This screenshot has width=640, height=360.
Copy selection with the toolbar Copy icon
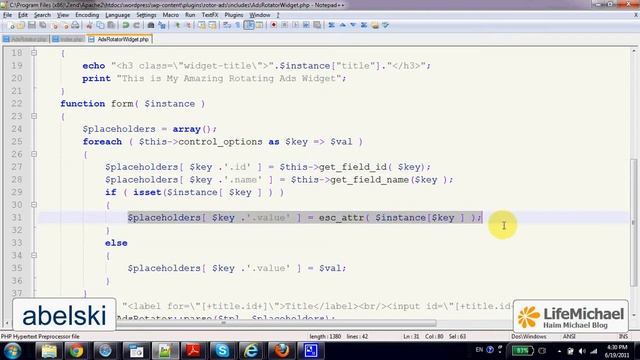click(100, 25)
